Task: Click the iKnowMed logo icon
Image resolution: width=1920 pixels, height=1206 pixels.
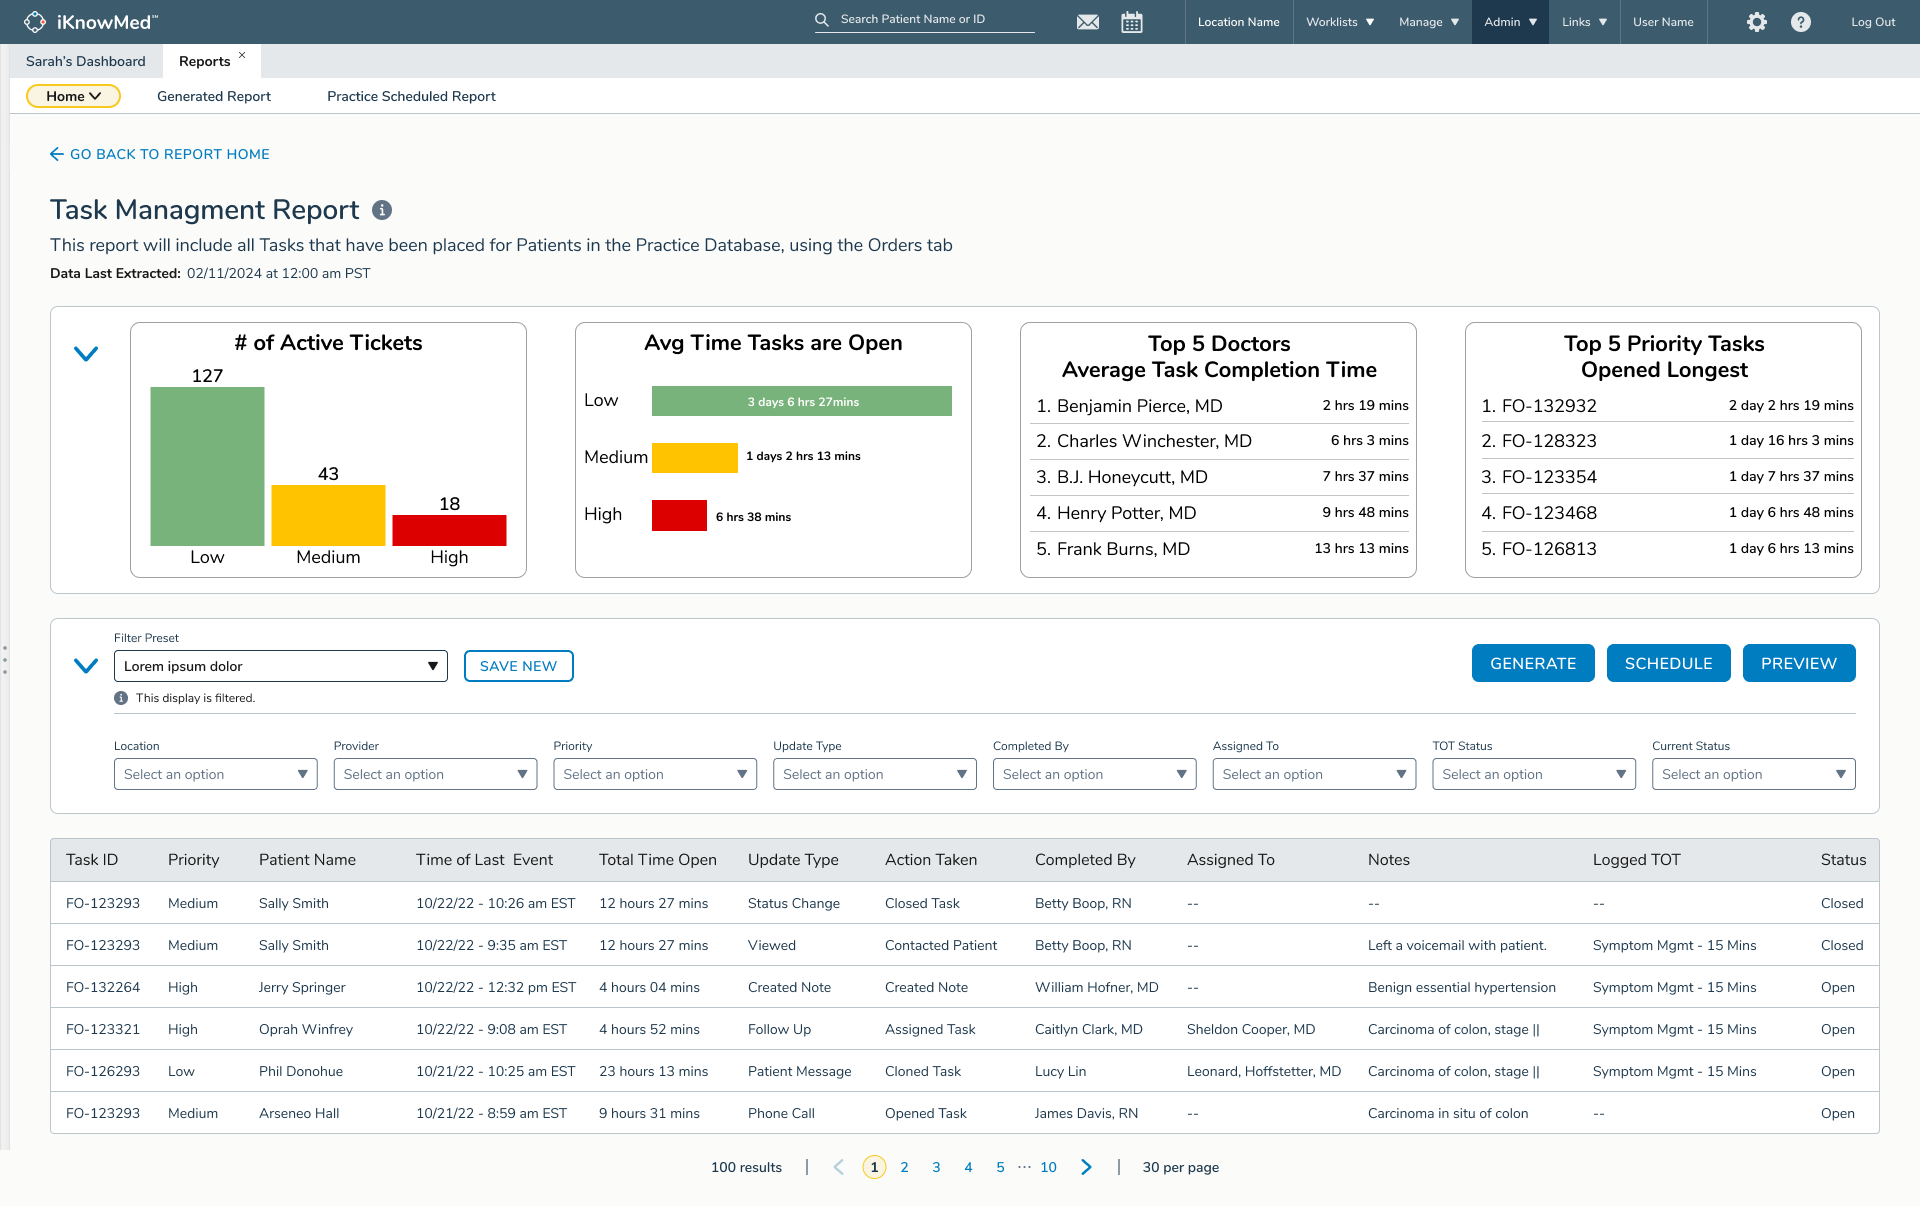Action: 35,22
